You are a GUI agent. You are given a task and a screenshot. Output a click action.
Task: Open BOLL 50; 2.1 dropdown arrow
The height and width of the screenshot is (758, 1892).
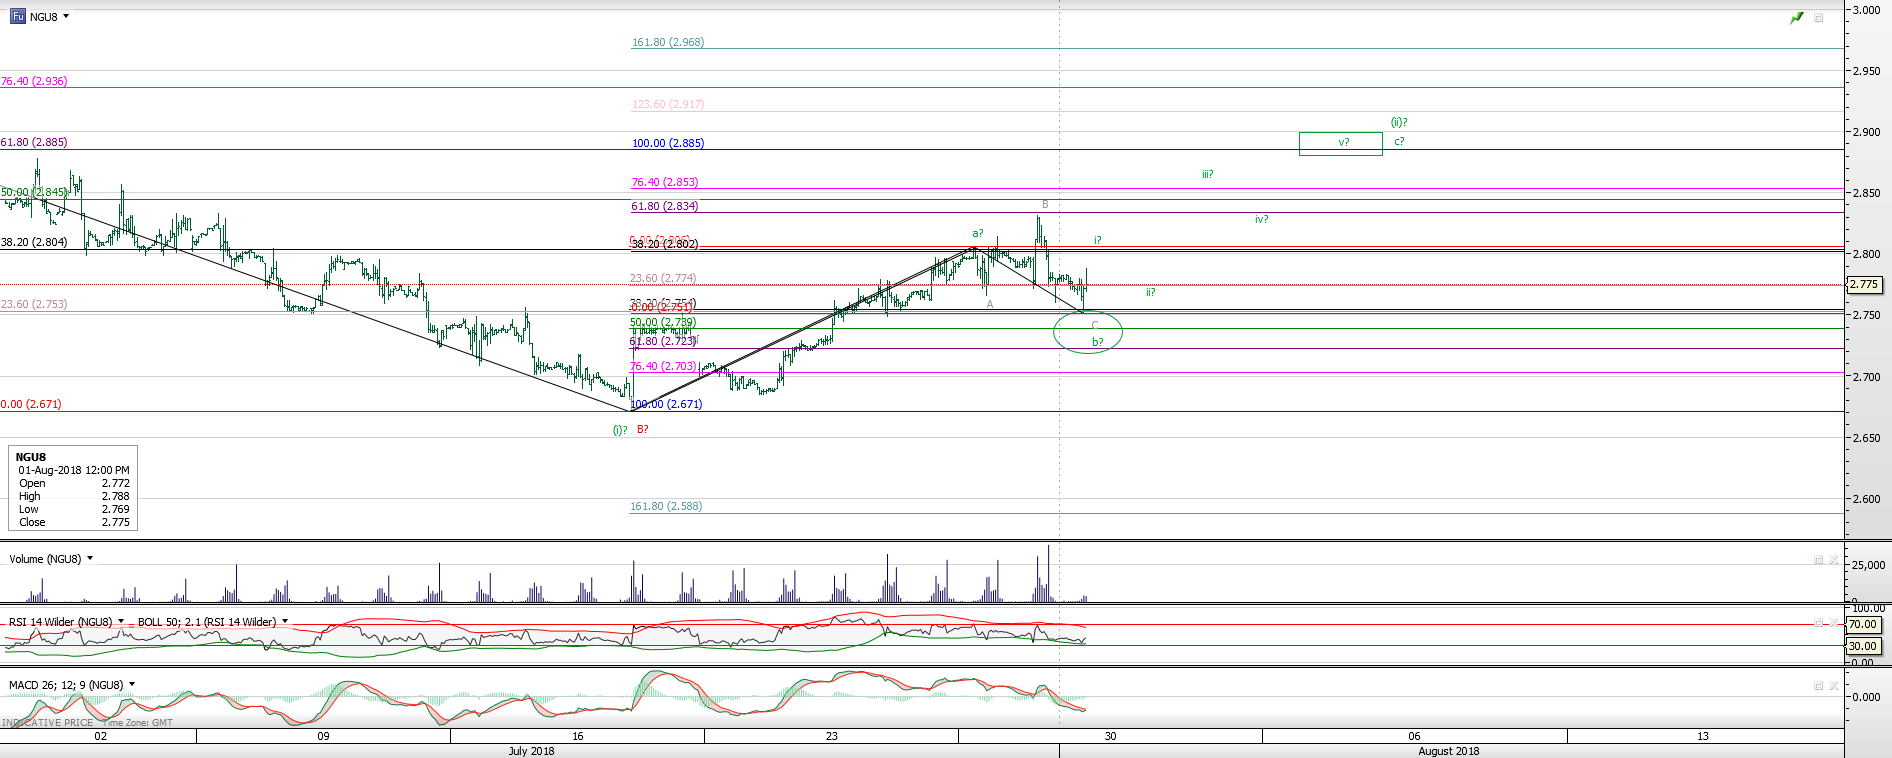coord(285,621)
